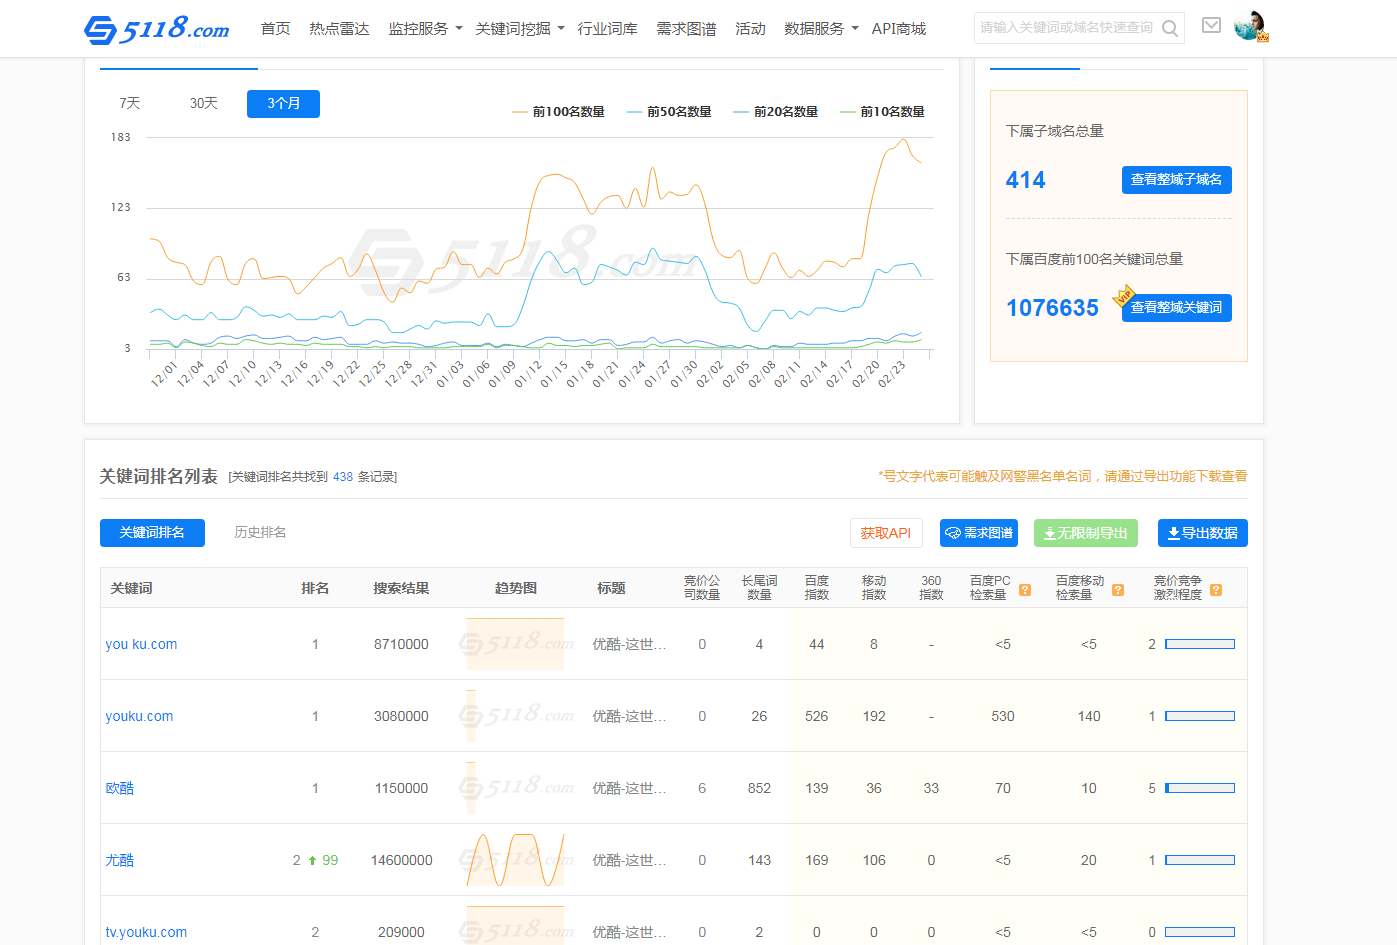
Task: Open the youku.com keyword link
Action: click(x=139, y=717)
